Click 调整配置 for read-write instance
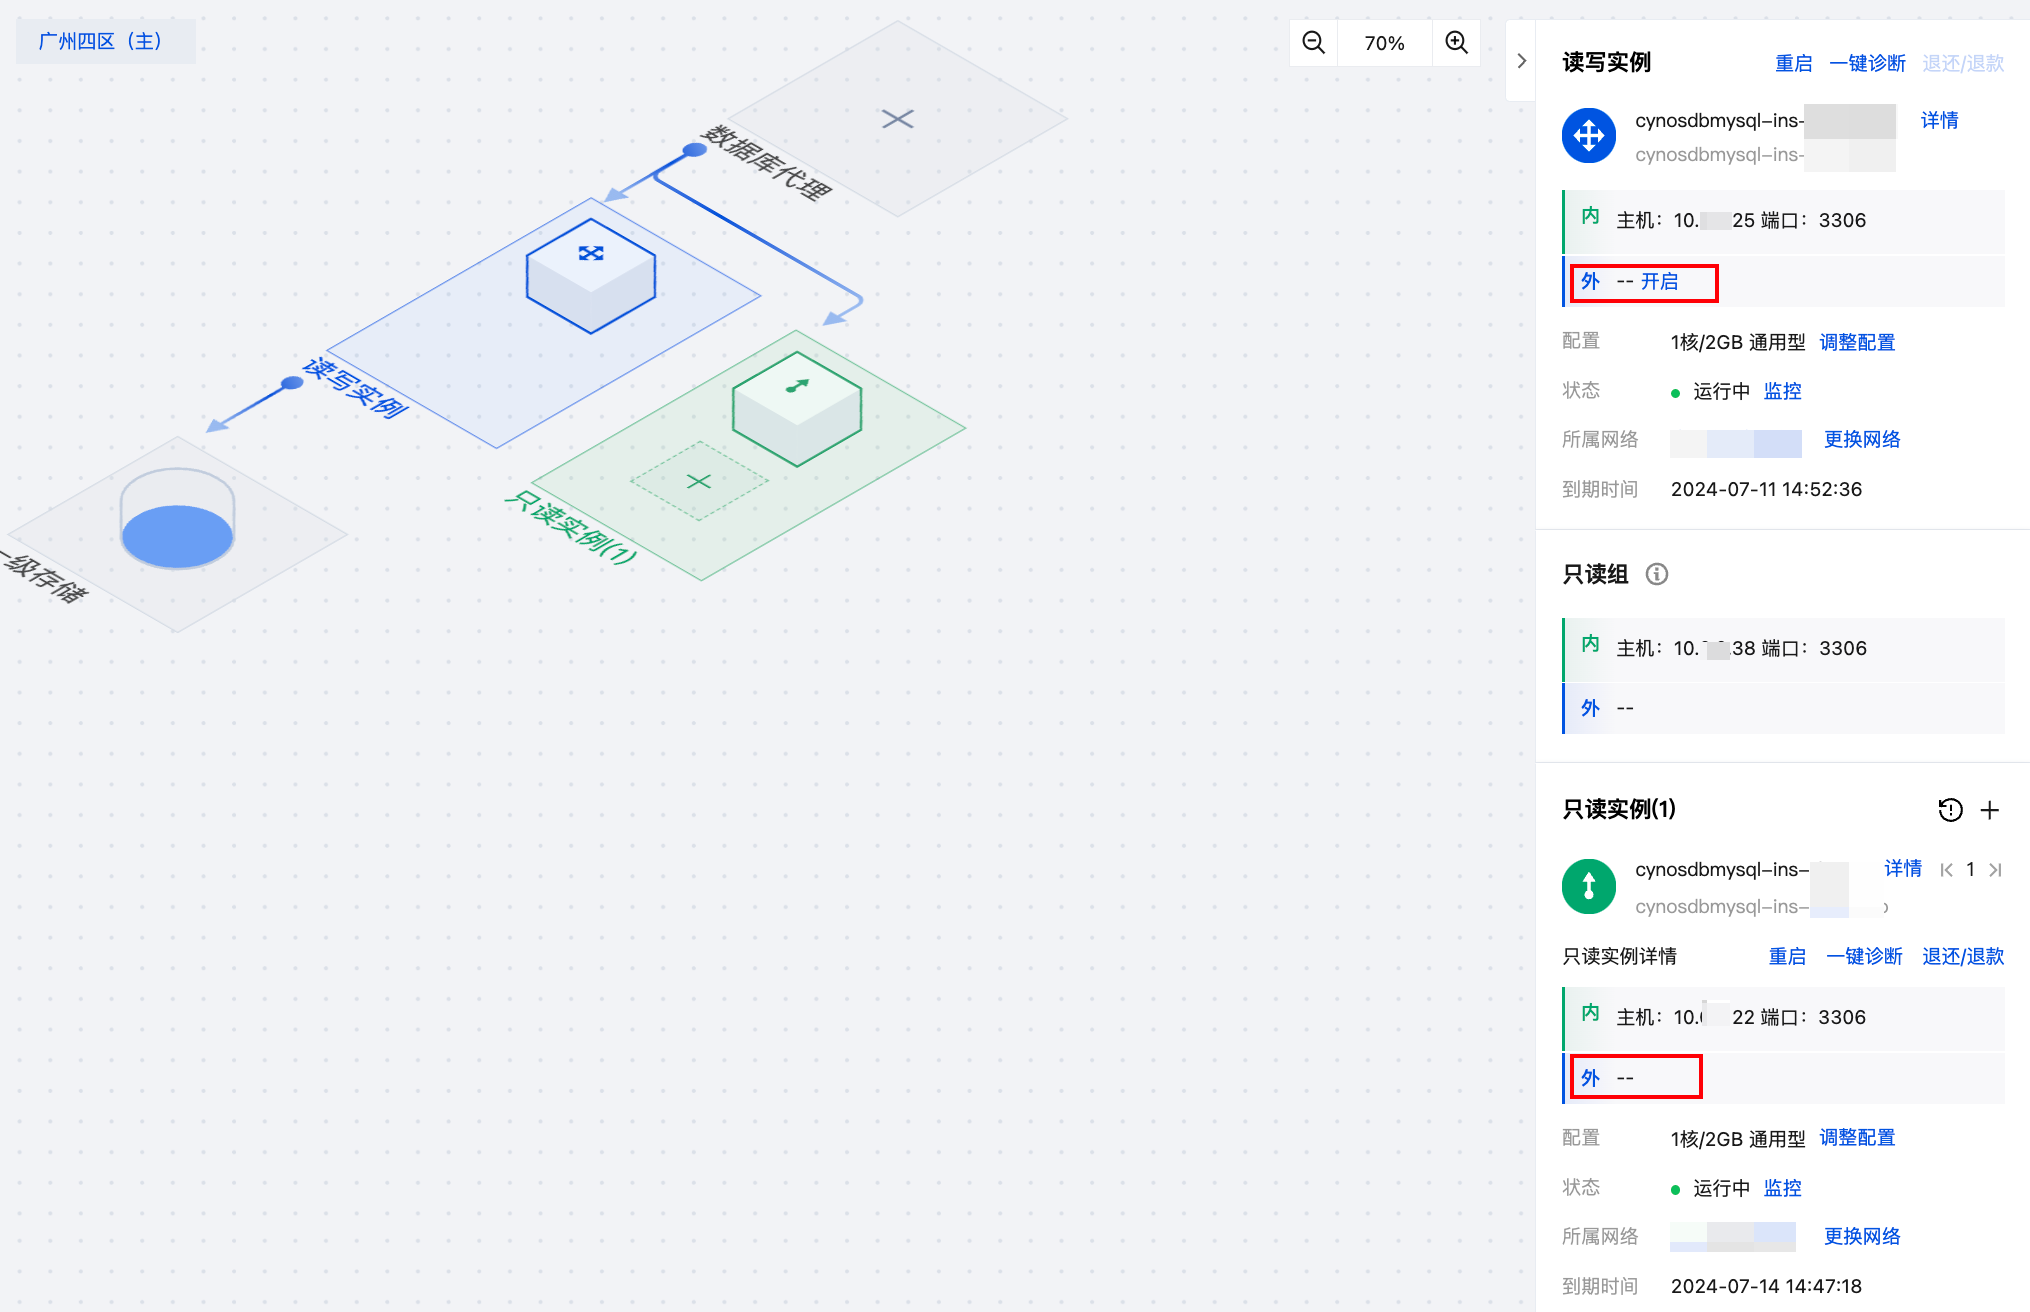The image size is (2030, 1312). [1857, 342]
